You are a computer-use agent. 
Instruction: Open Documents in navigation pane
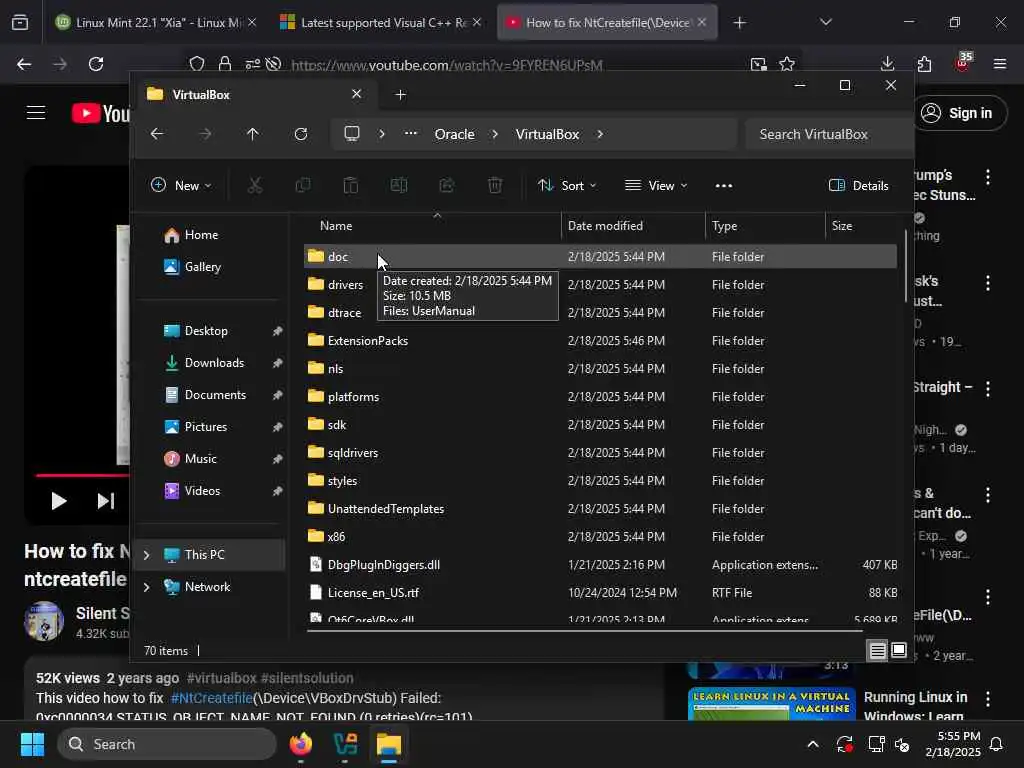click(215, 395)
